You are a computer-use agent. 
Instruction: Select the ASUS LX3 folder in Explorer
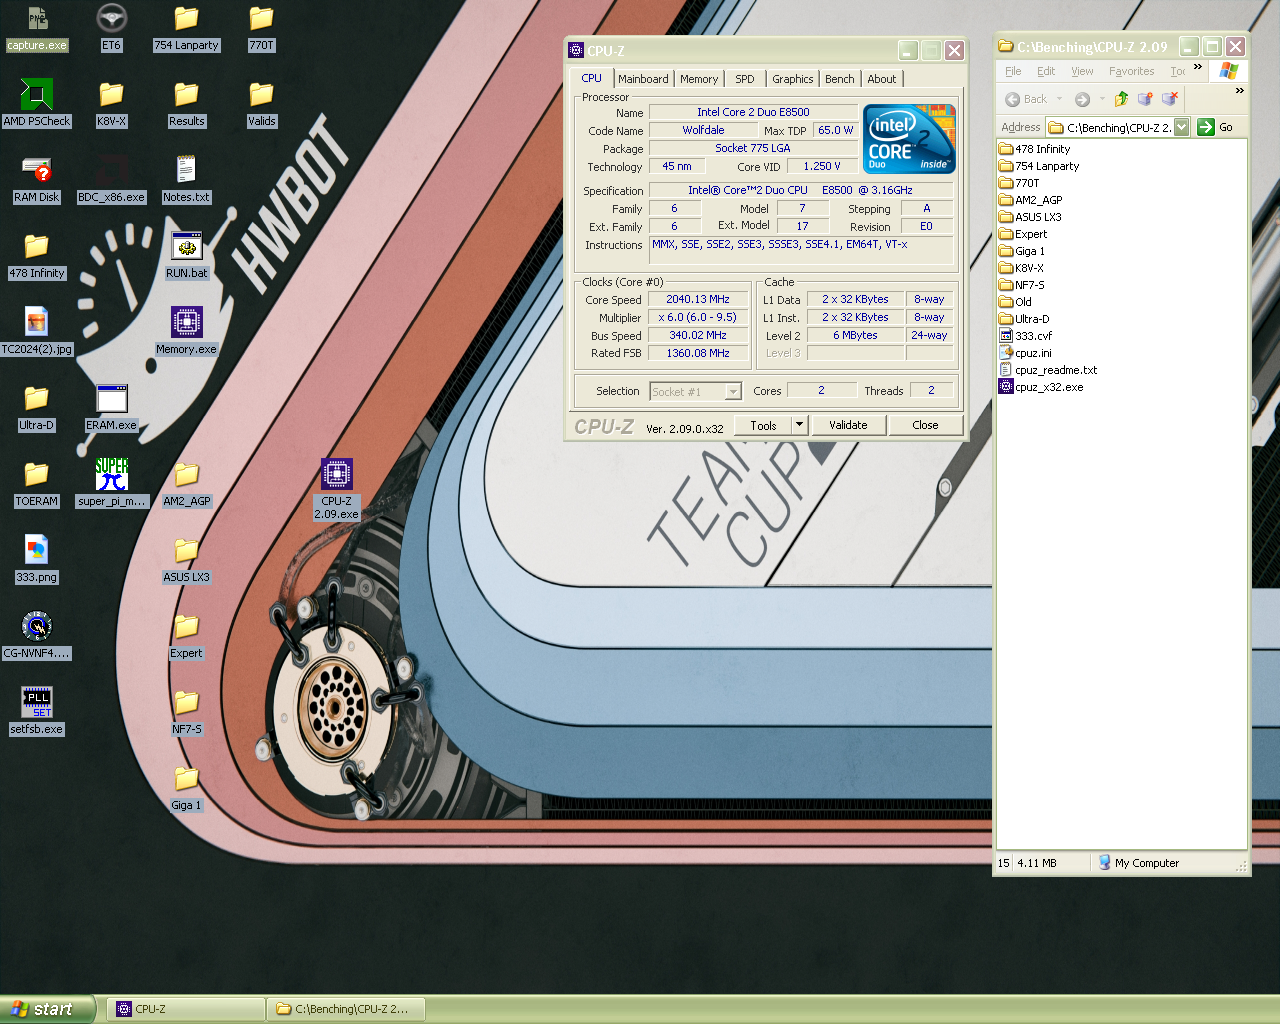pyautogui.click(x=1031, y=217)
